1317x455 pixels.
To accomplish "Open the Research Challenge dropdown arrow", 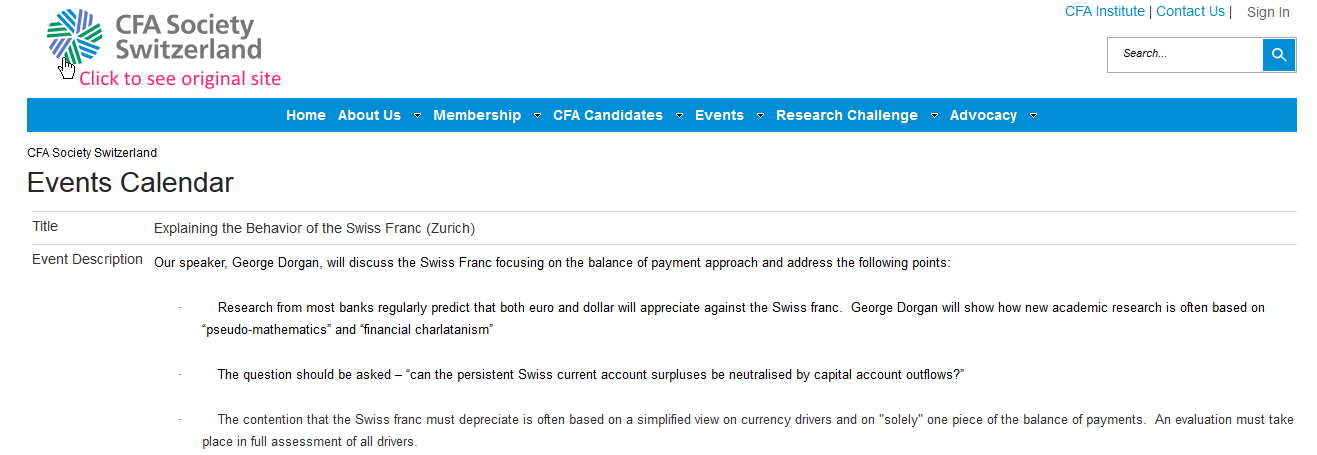I will click(x=934, y=116).
